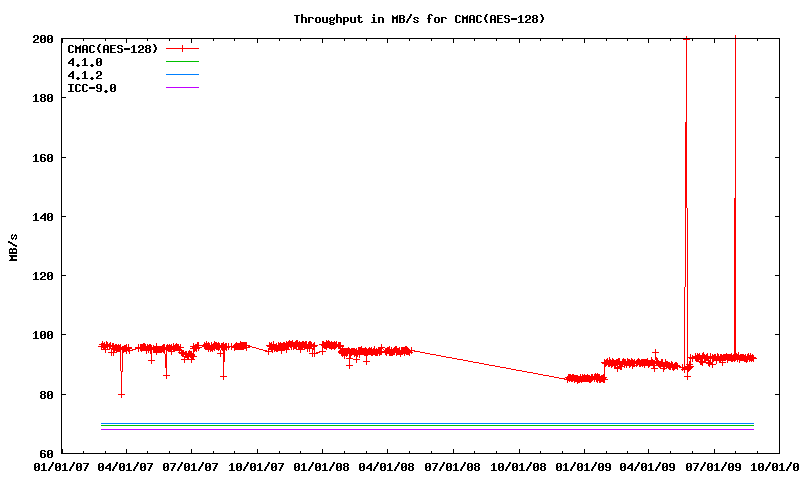The image size is (800, 480).
Task: Click the isolated data point above 04/01/09
Action: (655, 353)
